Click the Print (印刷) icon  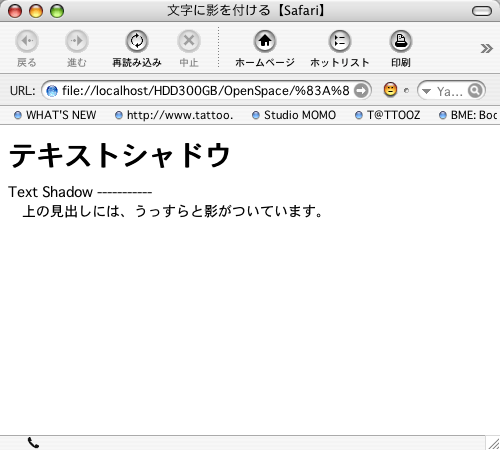point(401,41)
